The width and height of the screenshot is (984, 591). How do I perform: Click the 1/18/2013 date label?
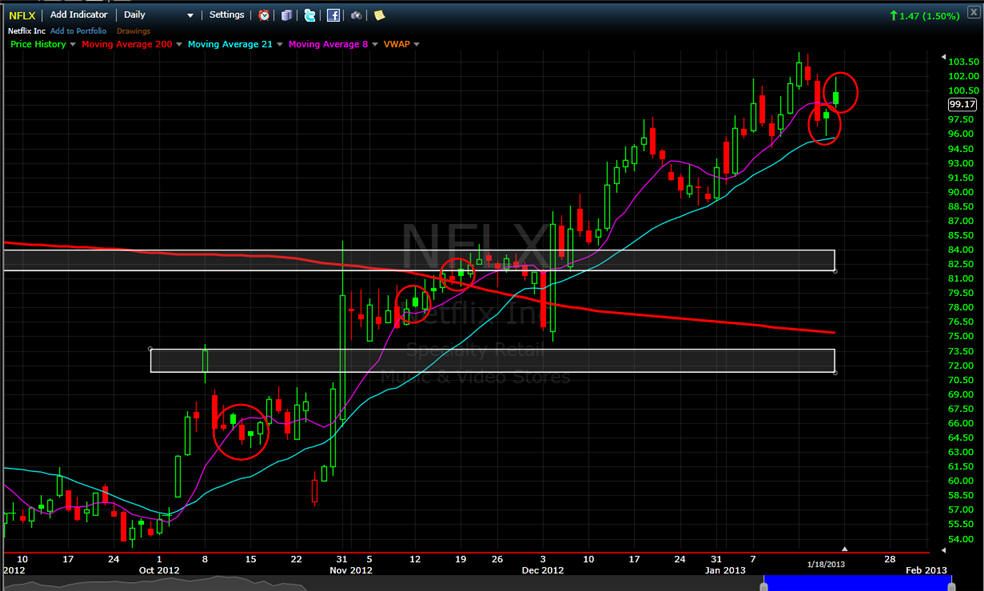(826, 564)
